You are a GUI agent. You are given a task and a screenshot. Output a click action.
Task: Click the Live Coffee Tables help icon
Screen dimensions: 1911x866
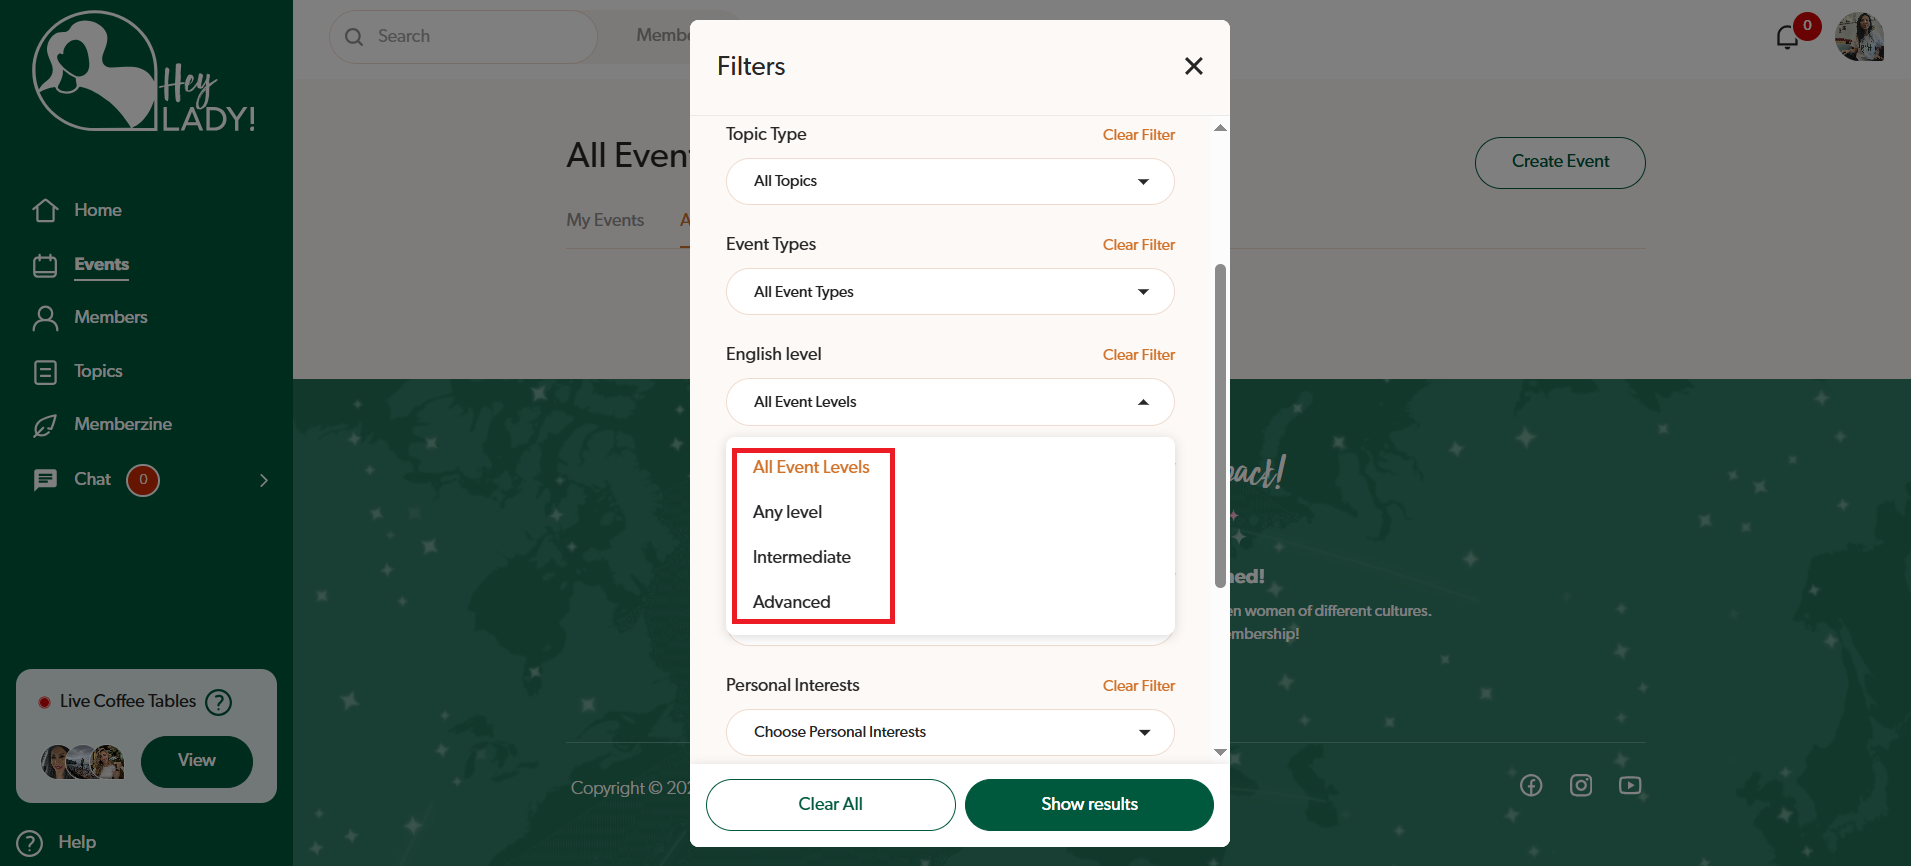218,702
